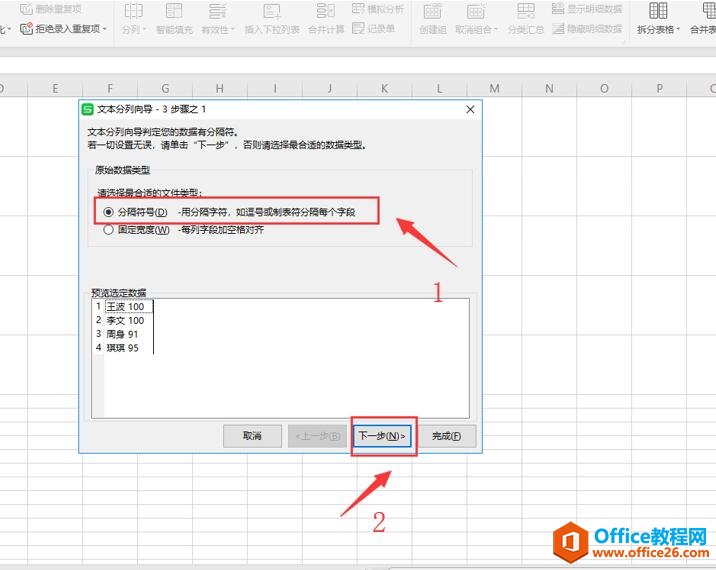Click the 下一步(N) button
The width and height of the screenshot is (716, 570).
pyautogui.click(x=382, y=436)
